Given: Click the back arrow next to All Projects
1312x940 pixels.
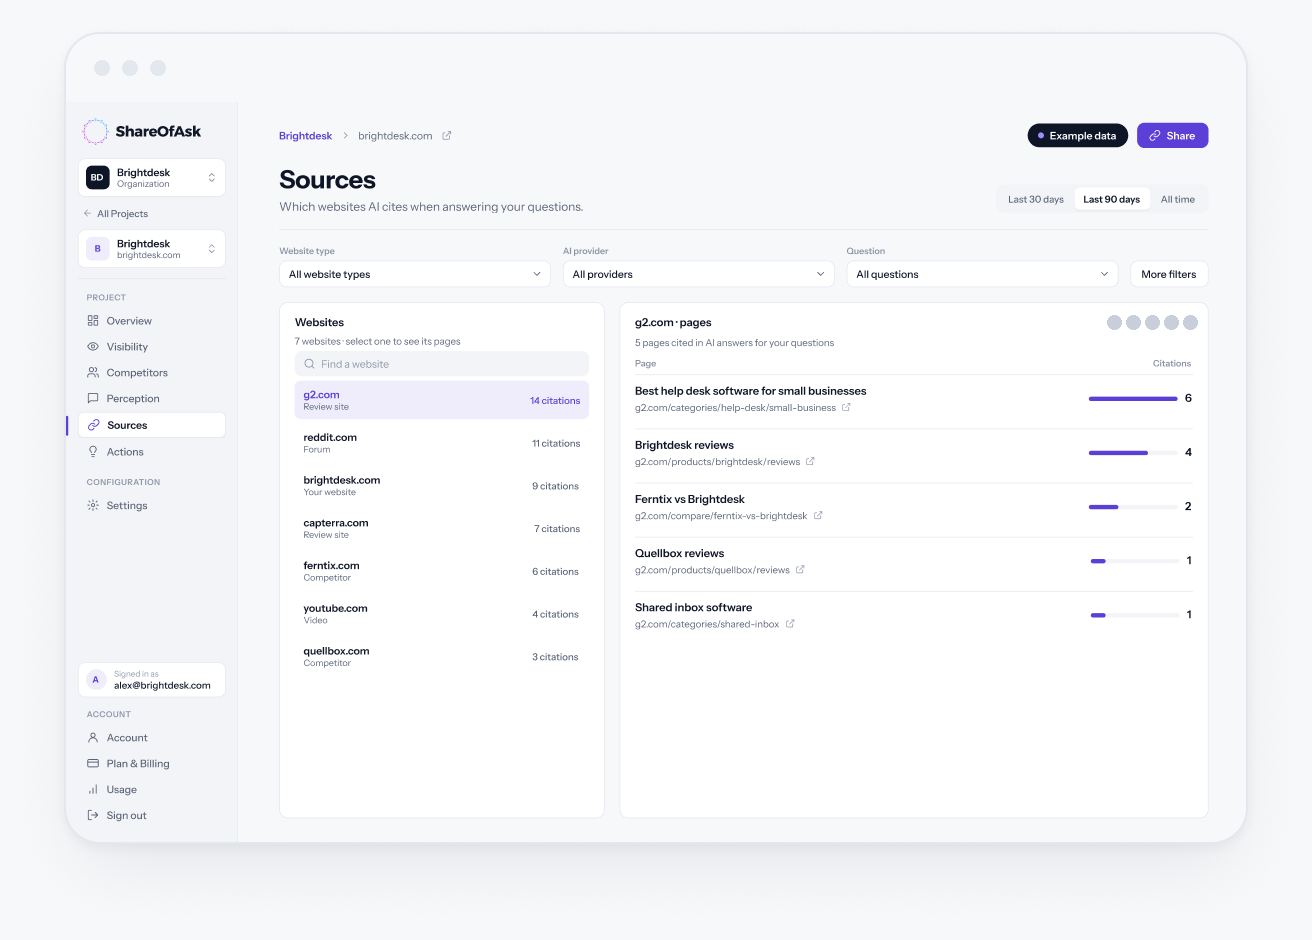Looking at the screenshot, I should click(88, 213).
